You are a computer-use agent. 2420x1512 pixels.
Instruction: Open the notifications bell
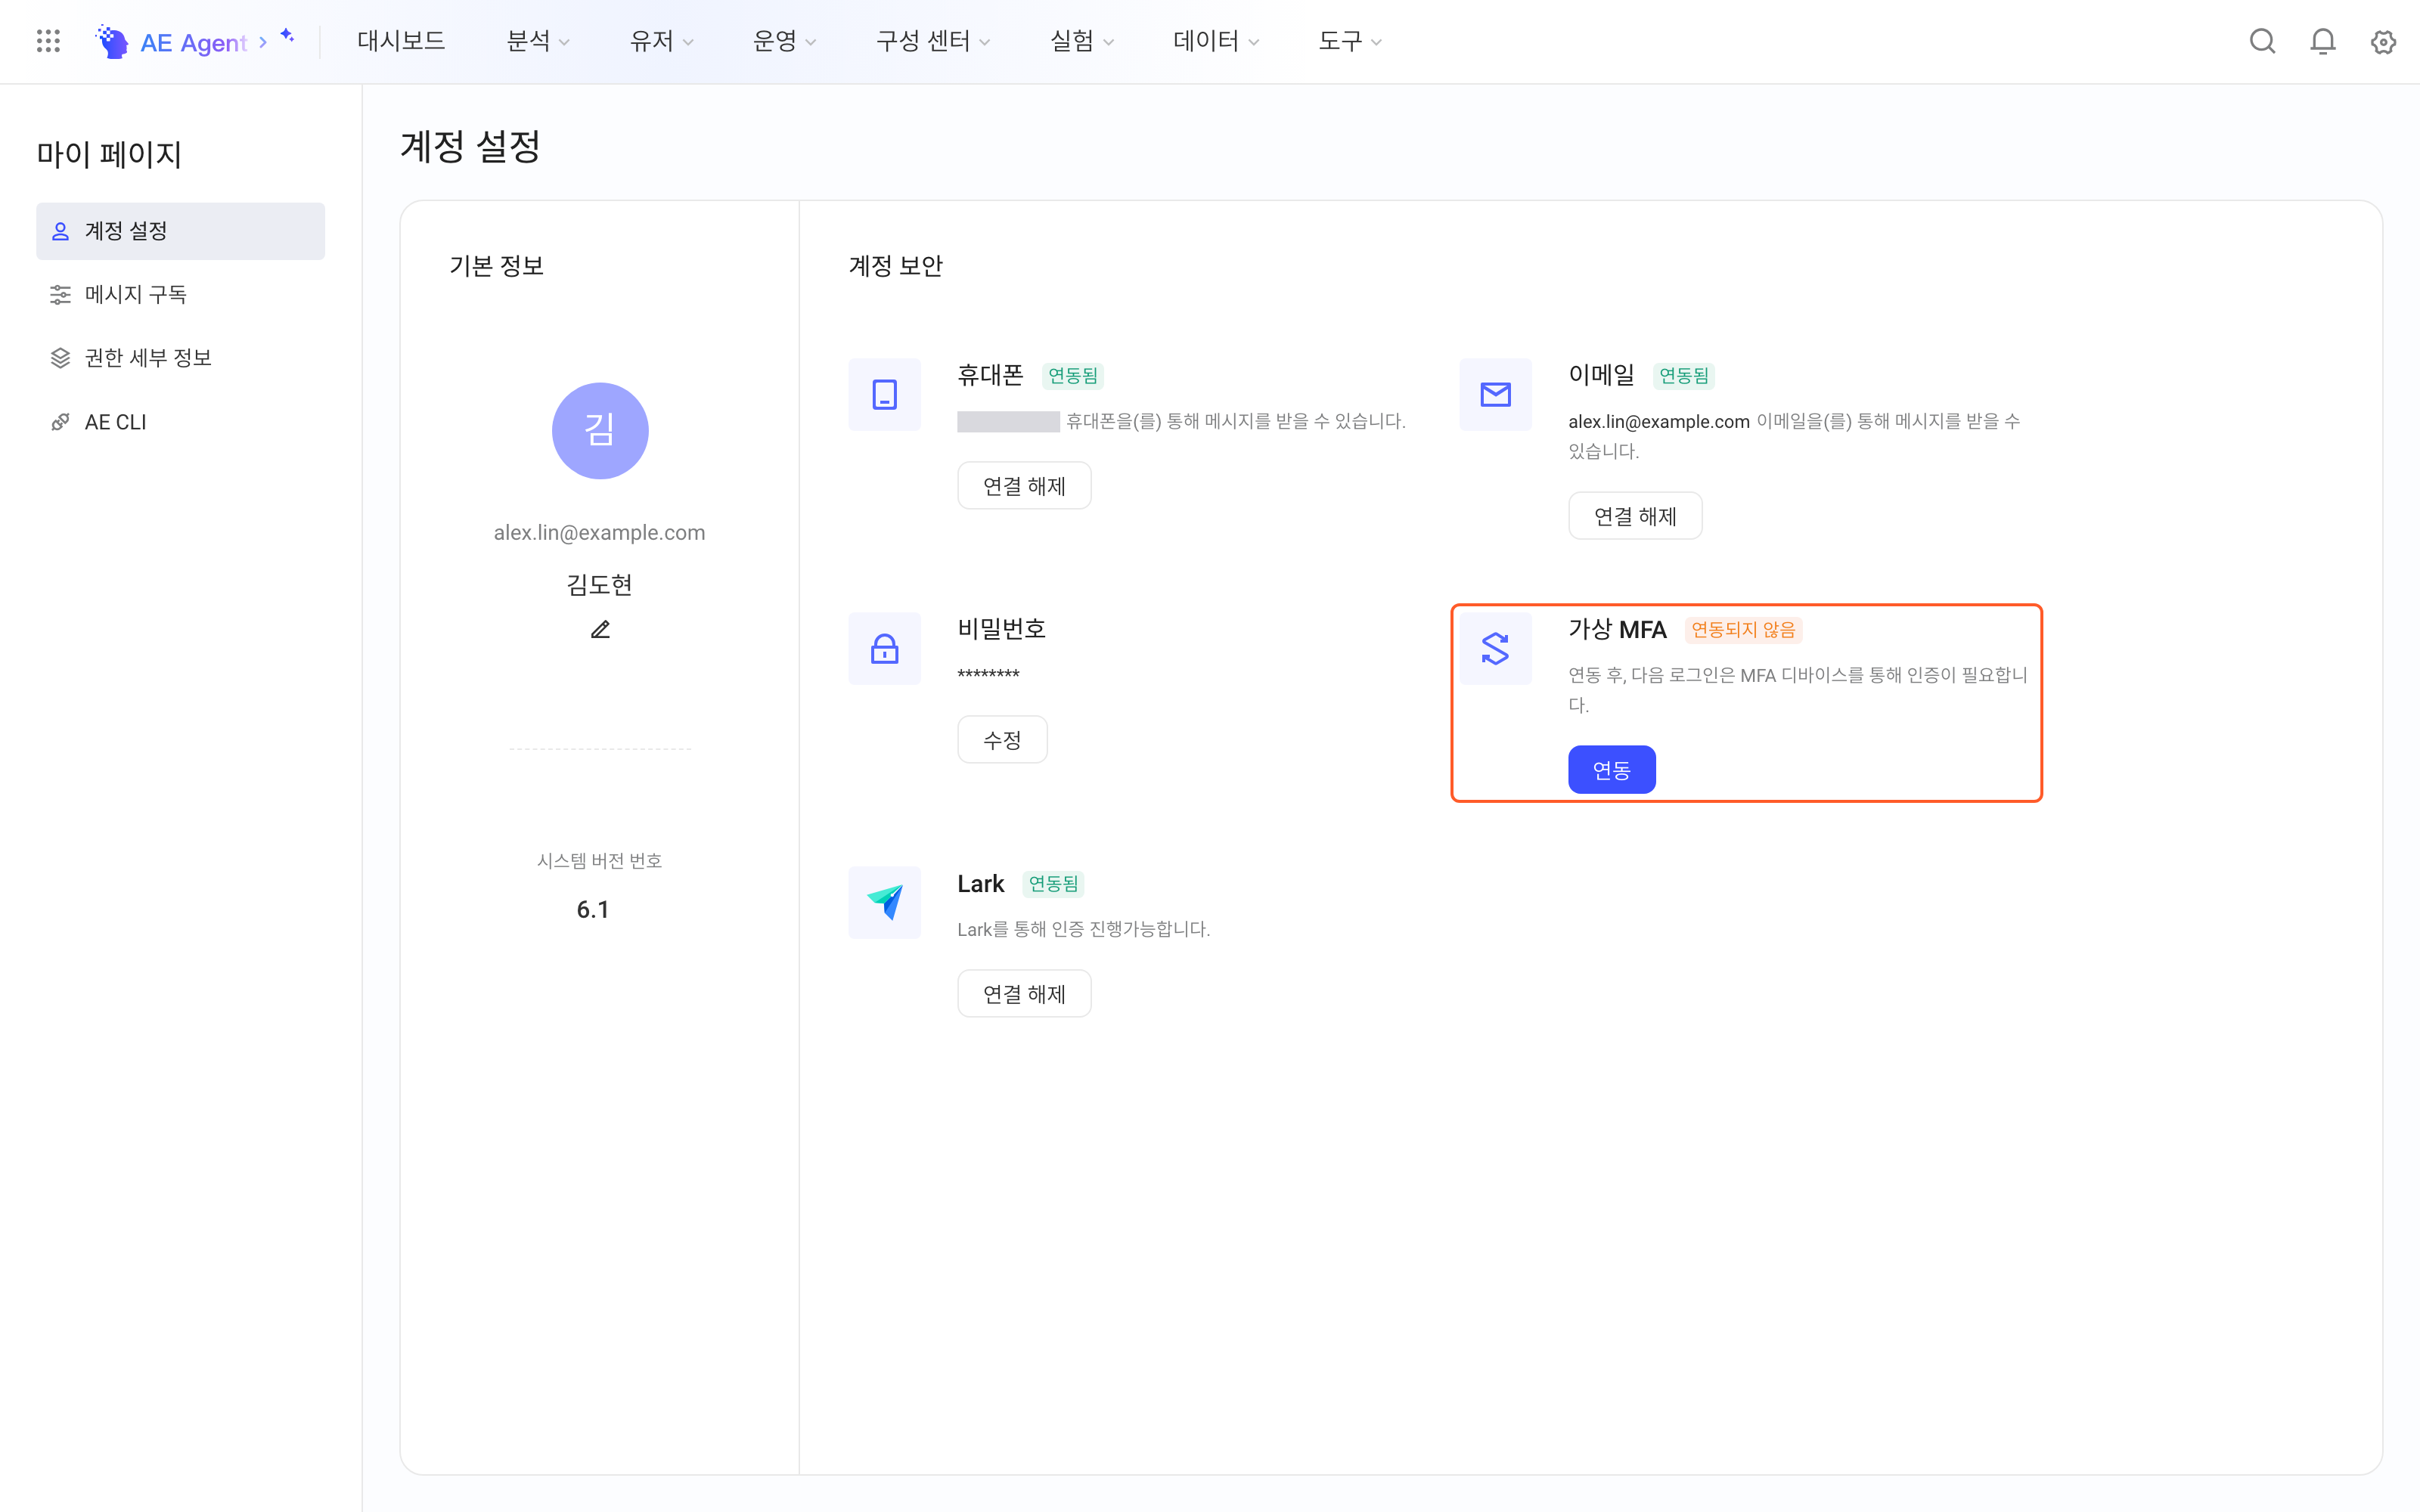[x=2323, y=41]
